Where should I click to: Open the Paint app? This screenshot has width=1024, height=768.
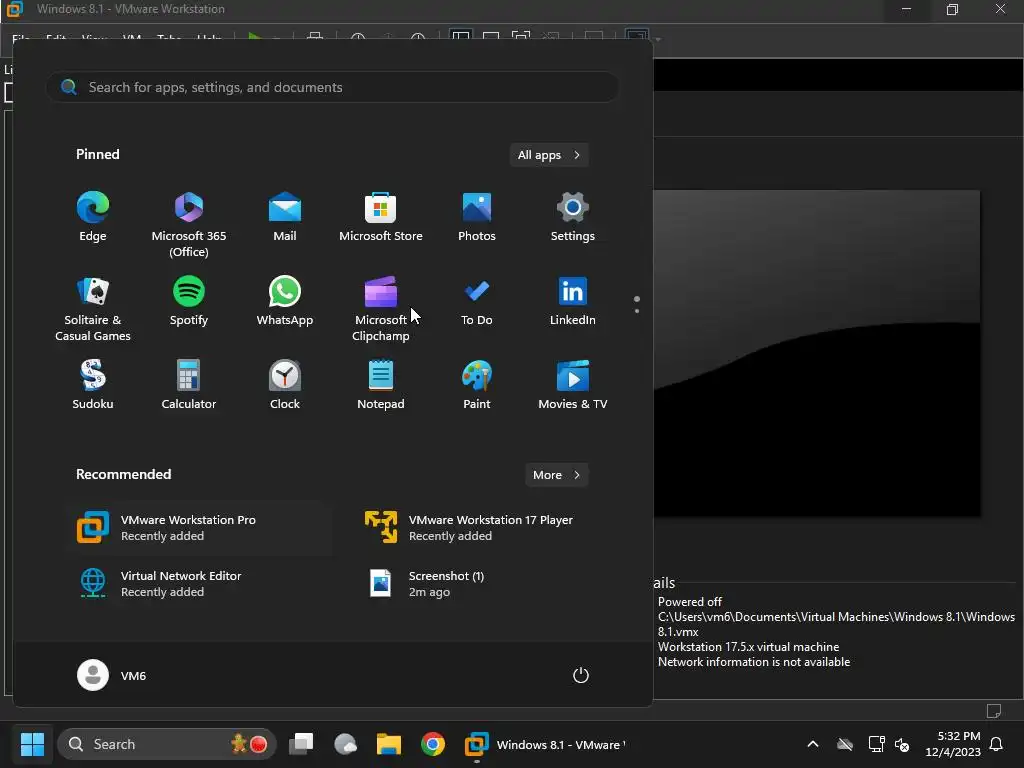(477, 385)
